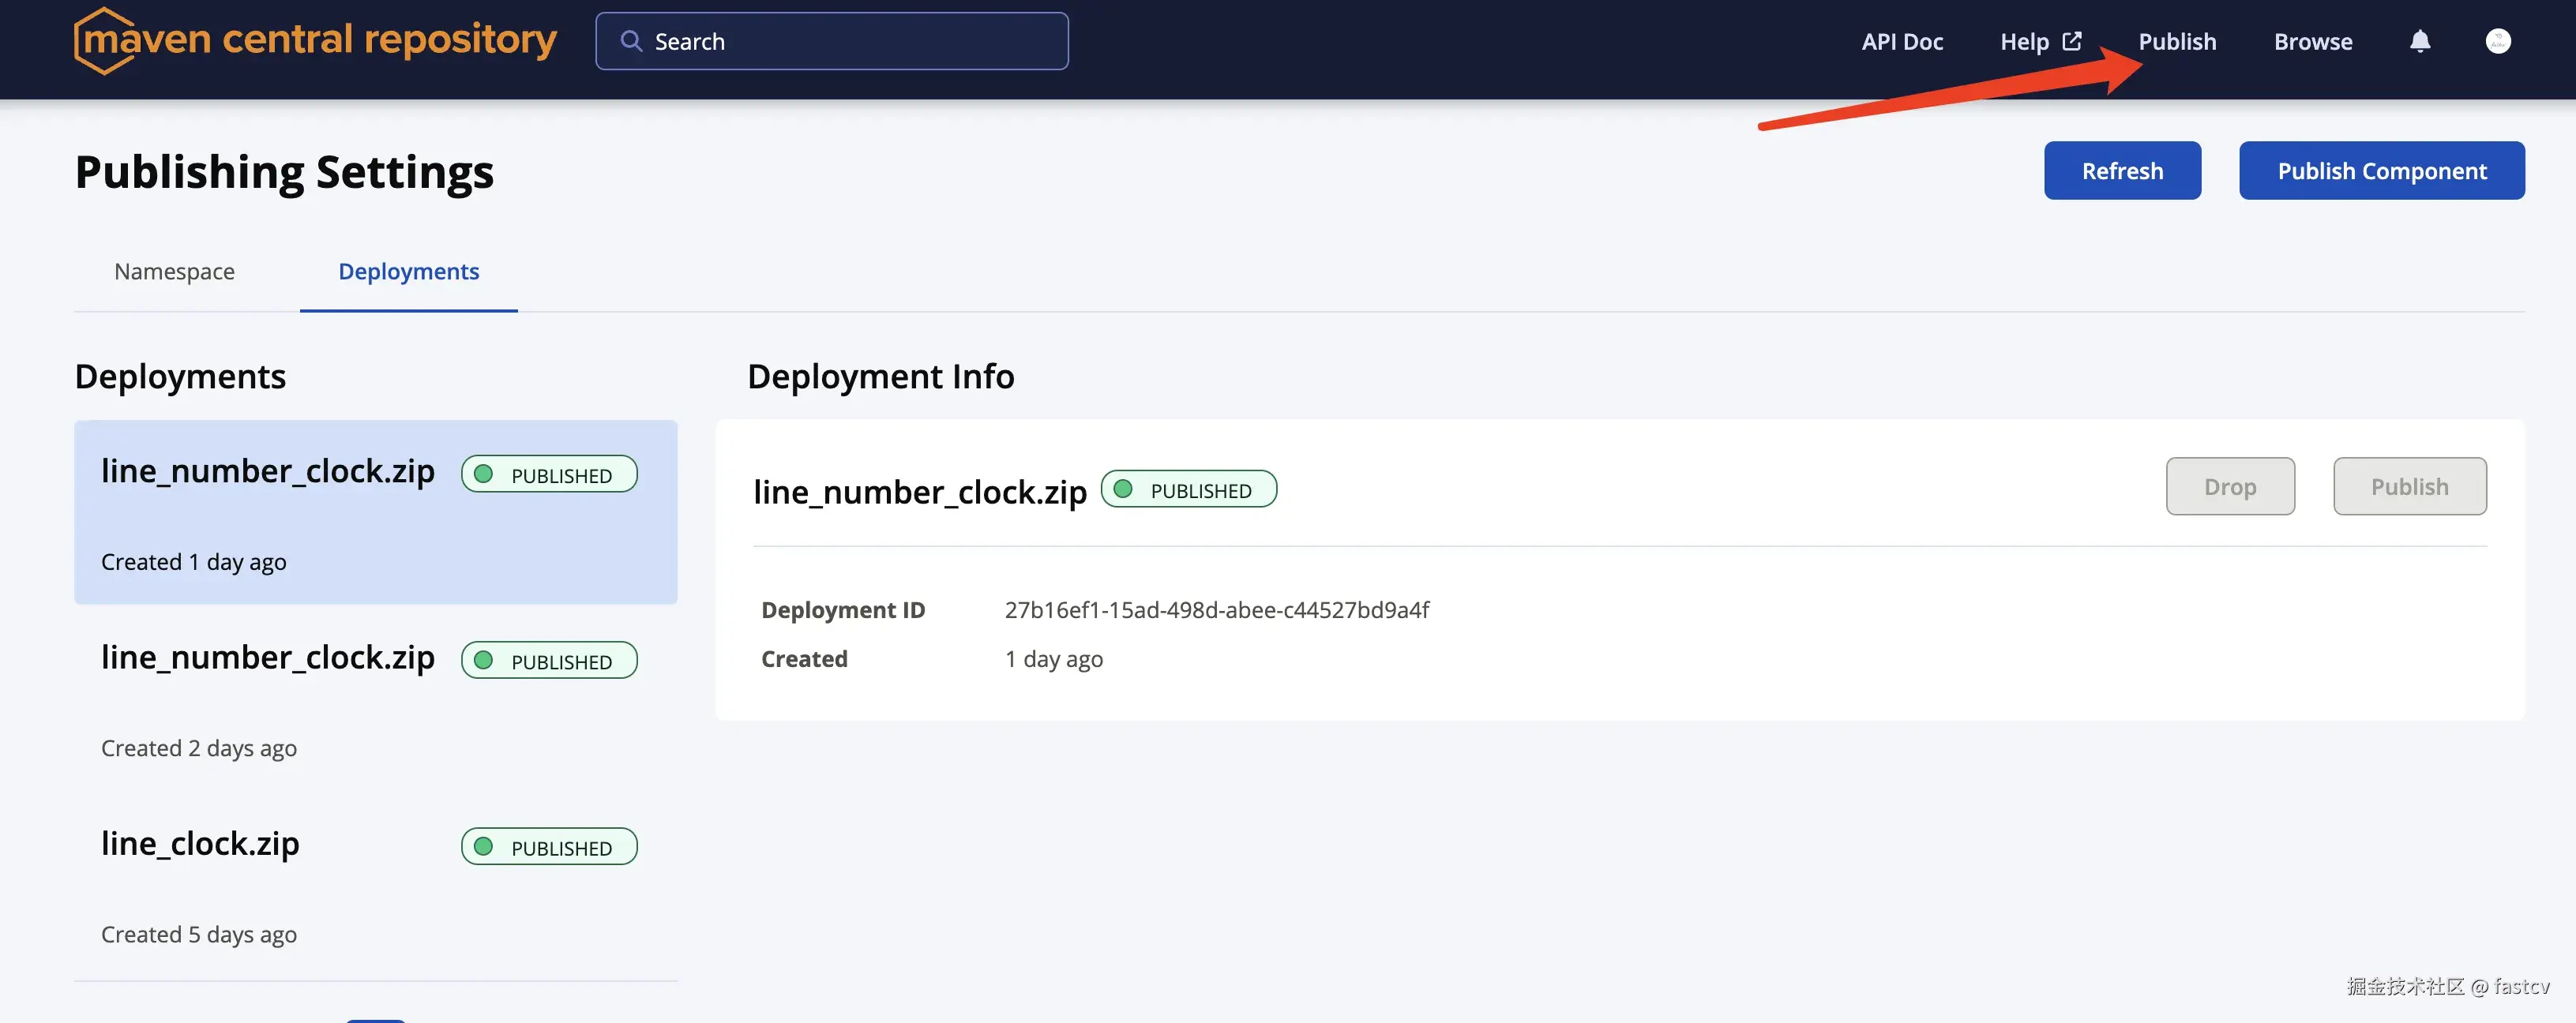Click the PUBLISHED status badge in Deployment Info

click(1188, 489)
